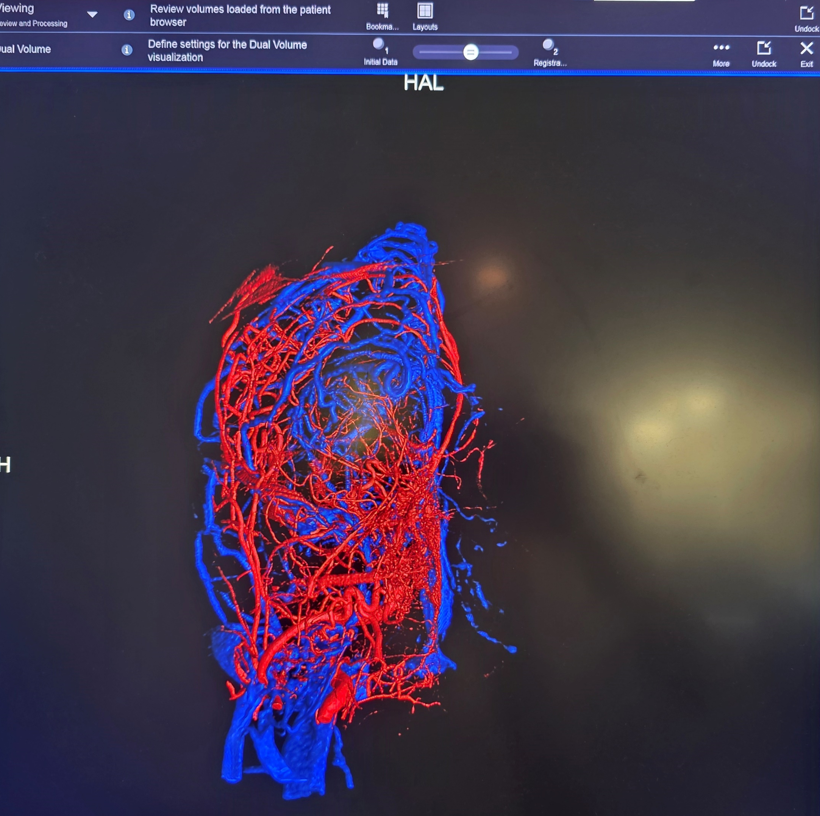Open the More options ellipsis
This screenshot has width=820, height=816.
point(721,48)
